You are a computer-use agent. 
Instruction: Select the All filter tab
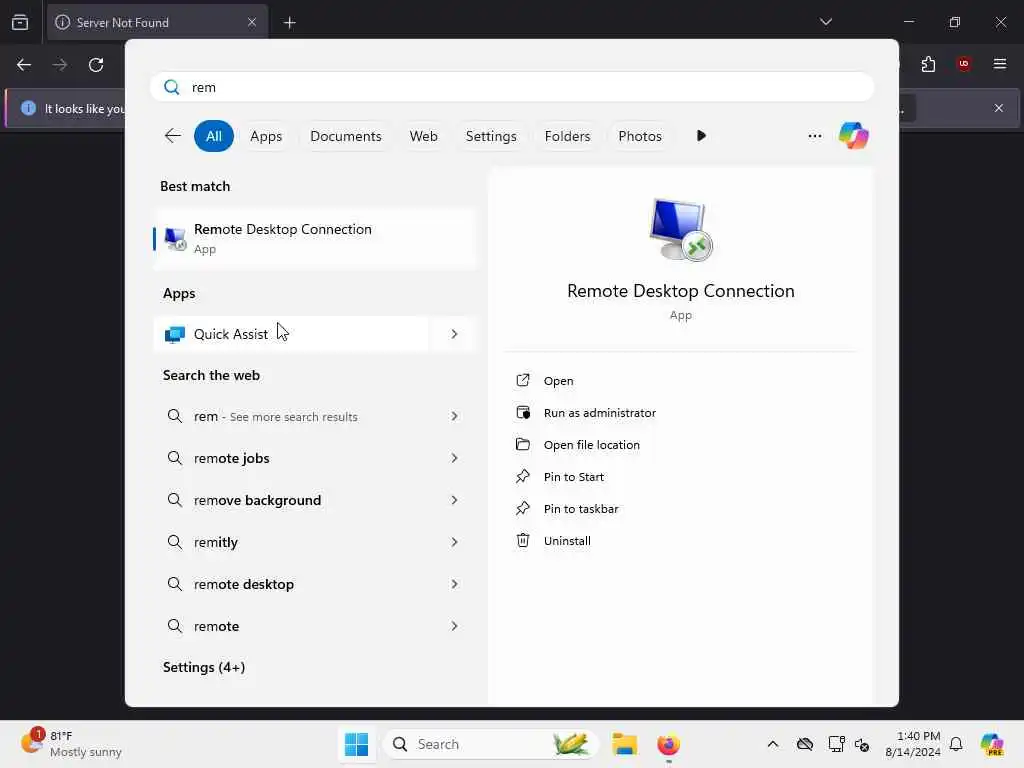tap(214, 136)
